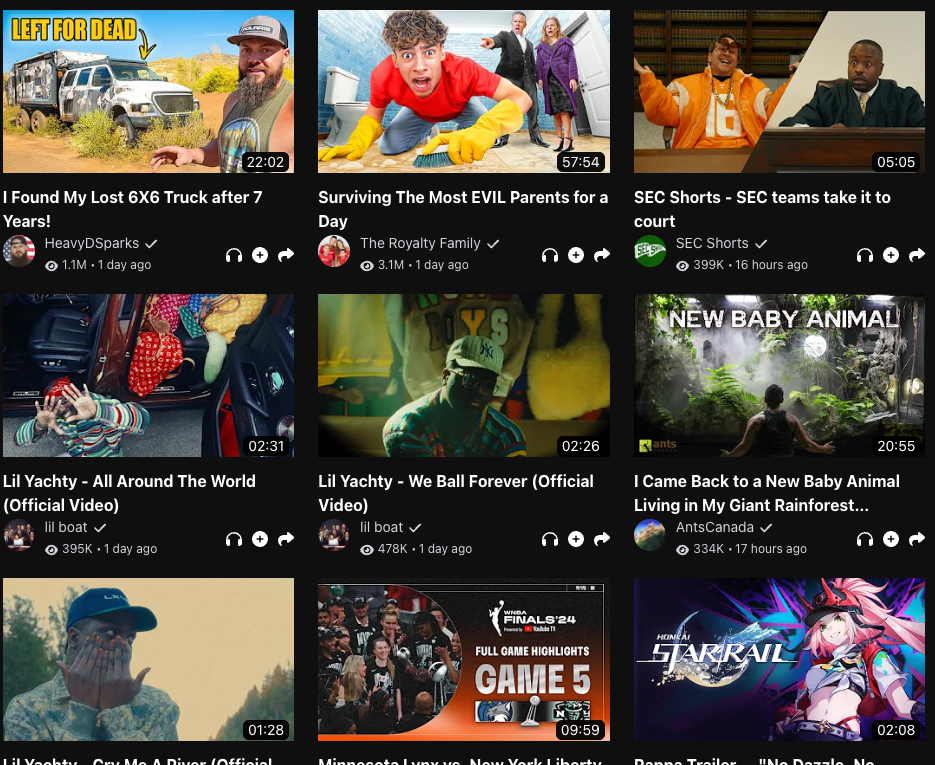Share Lil Yachty We Ball Forever video
The width and height of the screenshot is (935, 765).
coord(602,539)
